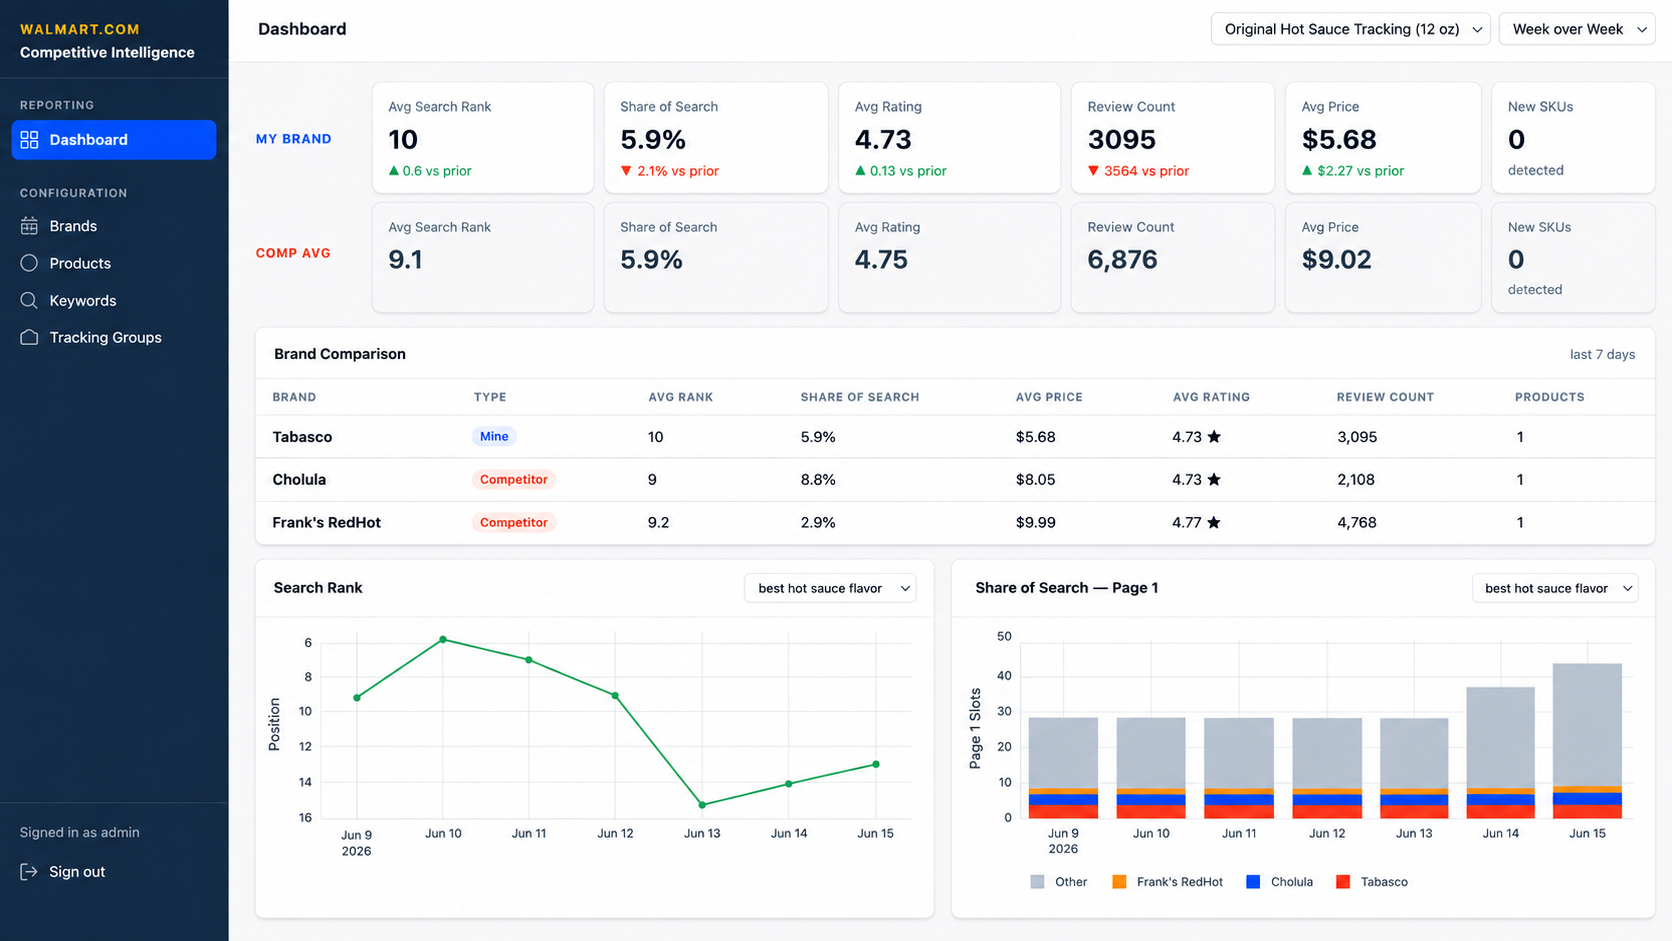Click the Sign out arrow icon
Image resolution: width=1672 pixels, height=941 pixels.
[29, 872]
